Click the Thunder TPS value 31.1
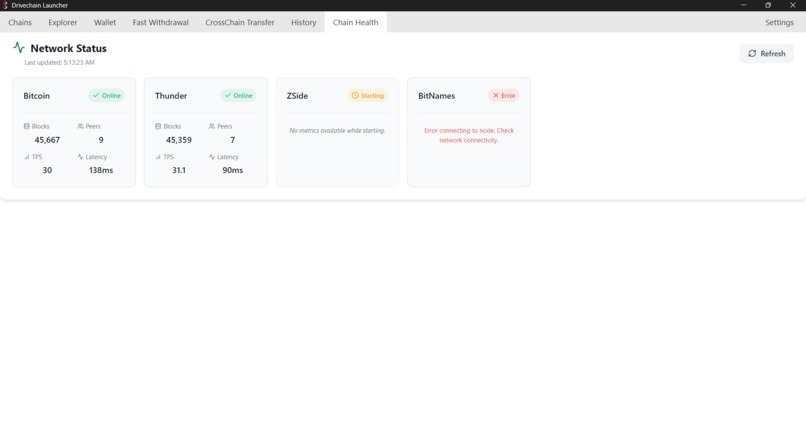This screenshot has width=806, height=425. pos(179,170)
